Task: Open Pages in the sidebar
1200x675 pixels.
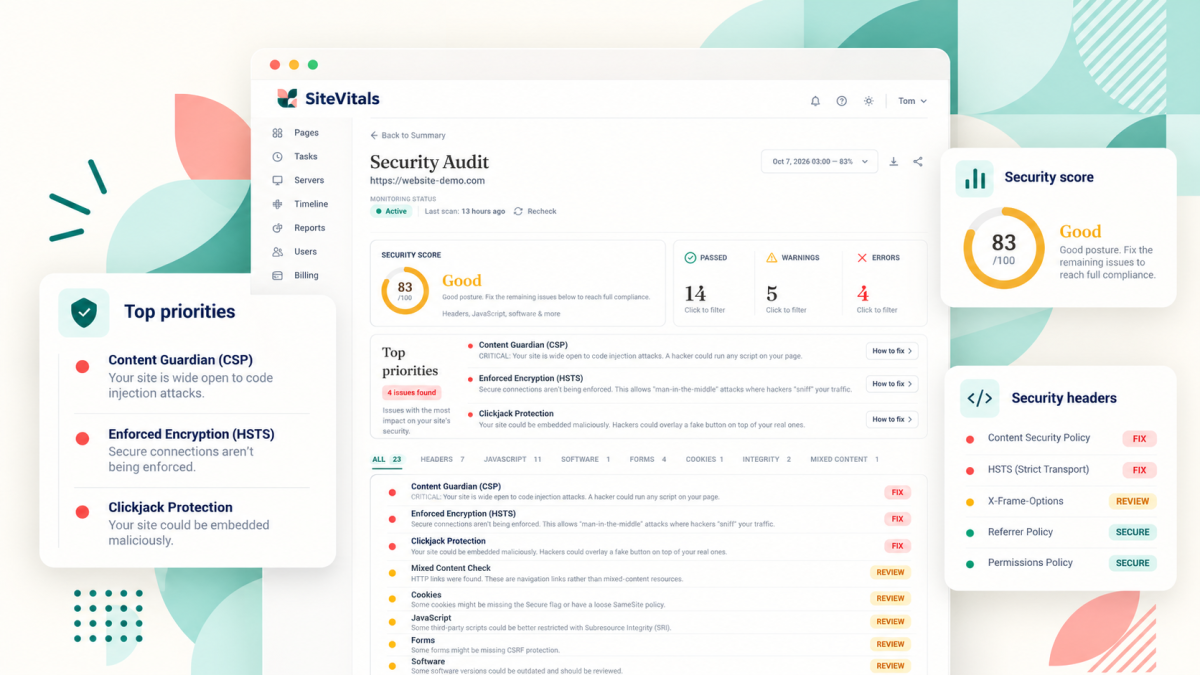Action: [x=306, y=132]
